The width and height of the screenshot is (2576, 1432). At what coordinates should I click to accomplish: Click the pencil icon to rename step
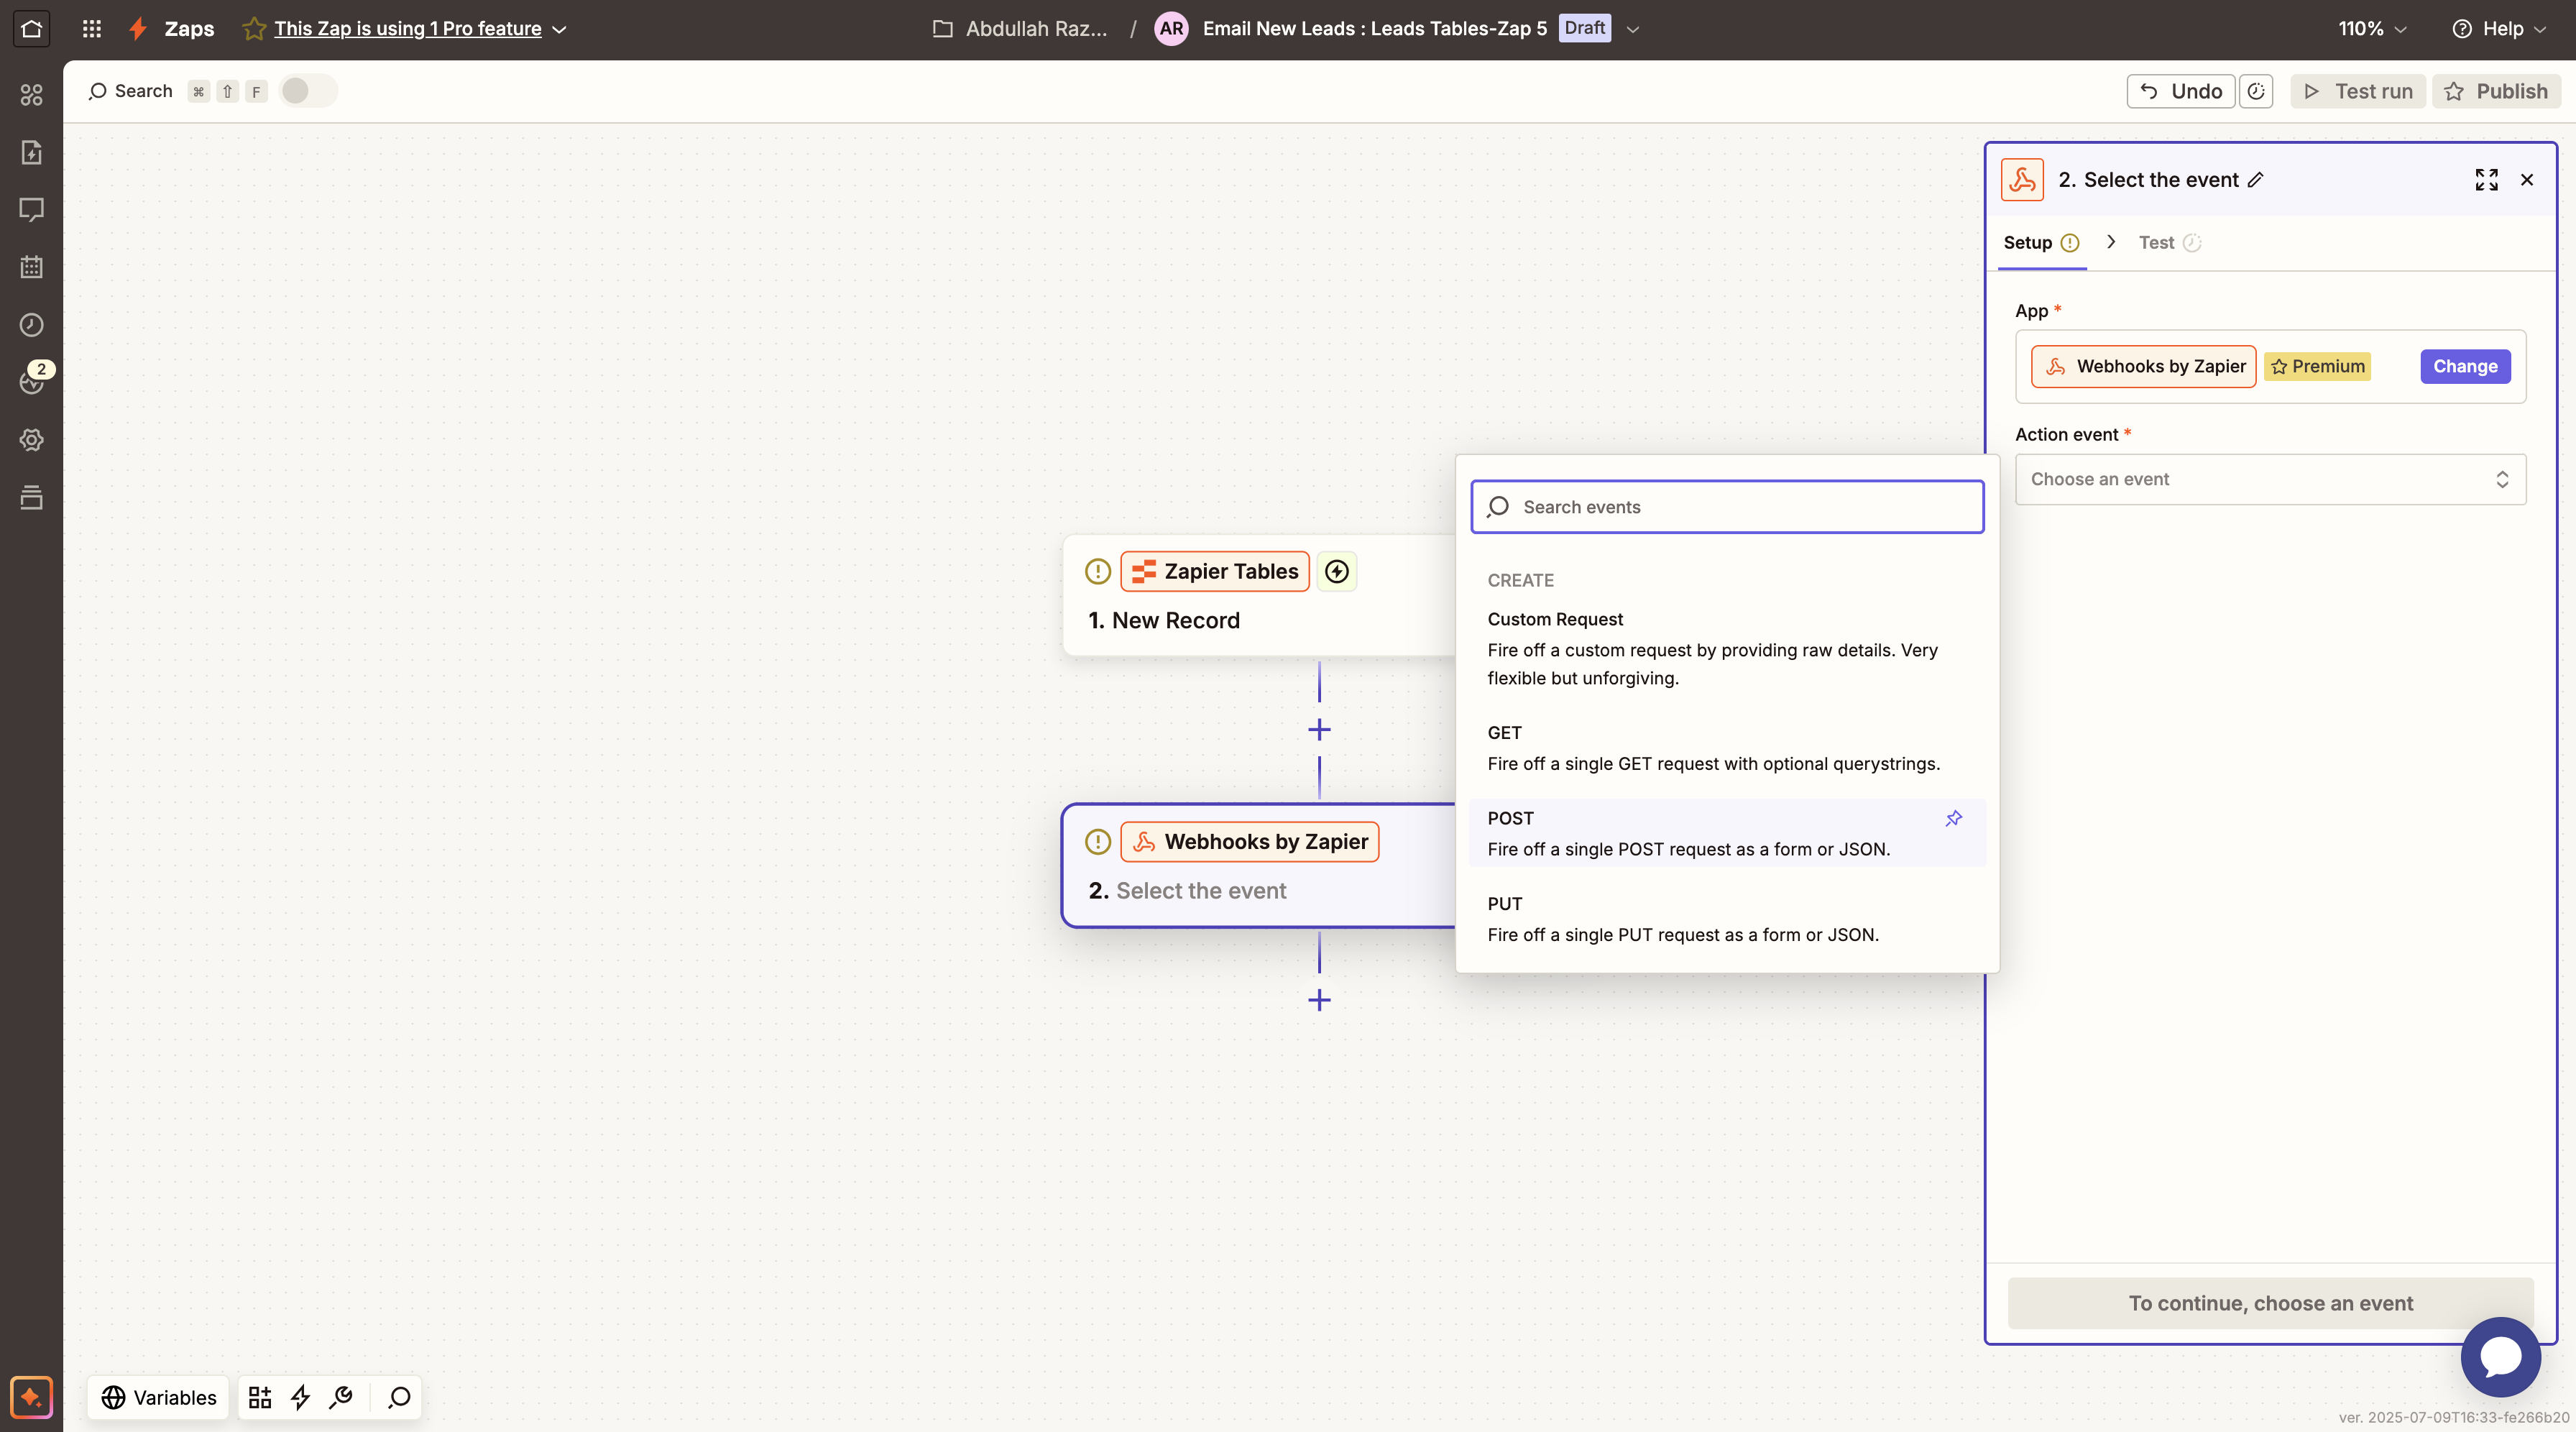point(2256,180)
